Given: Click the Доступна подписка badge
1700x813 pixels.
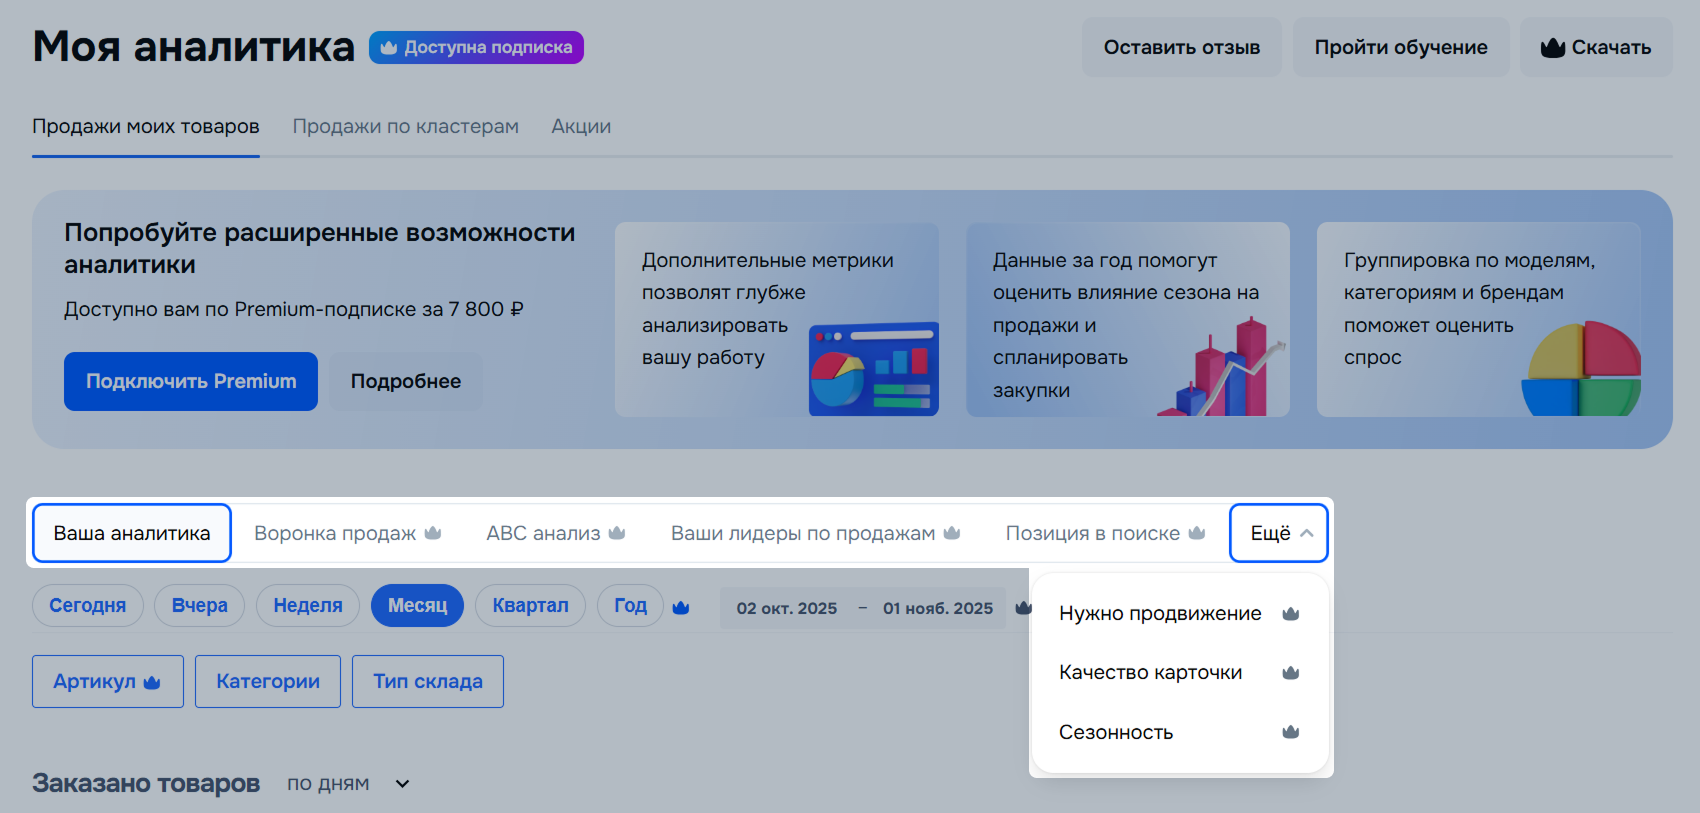Looking at the screenshot, I should (476, 47).
